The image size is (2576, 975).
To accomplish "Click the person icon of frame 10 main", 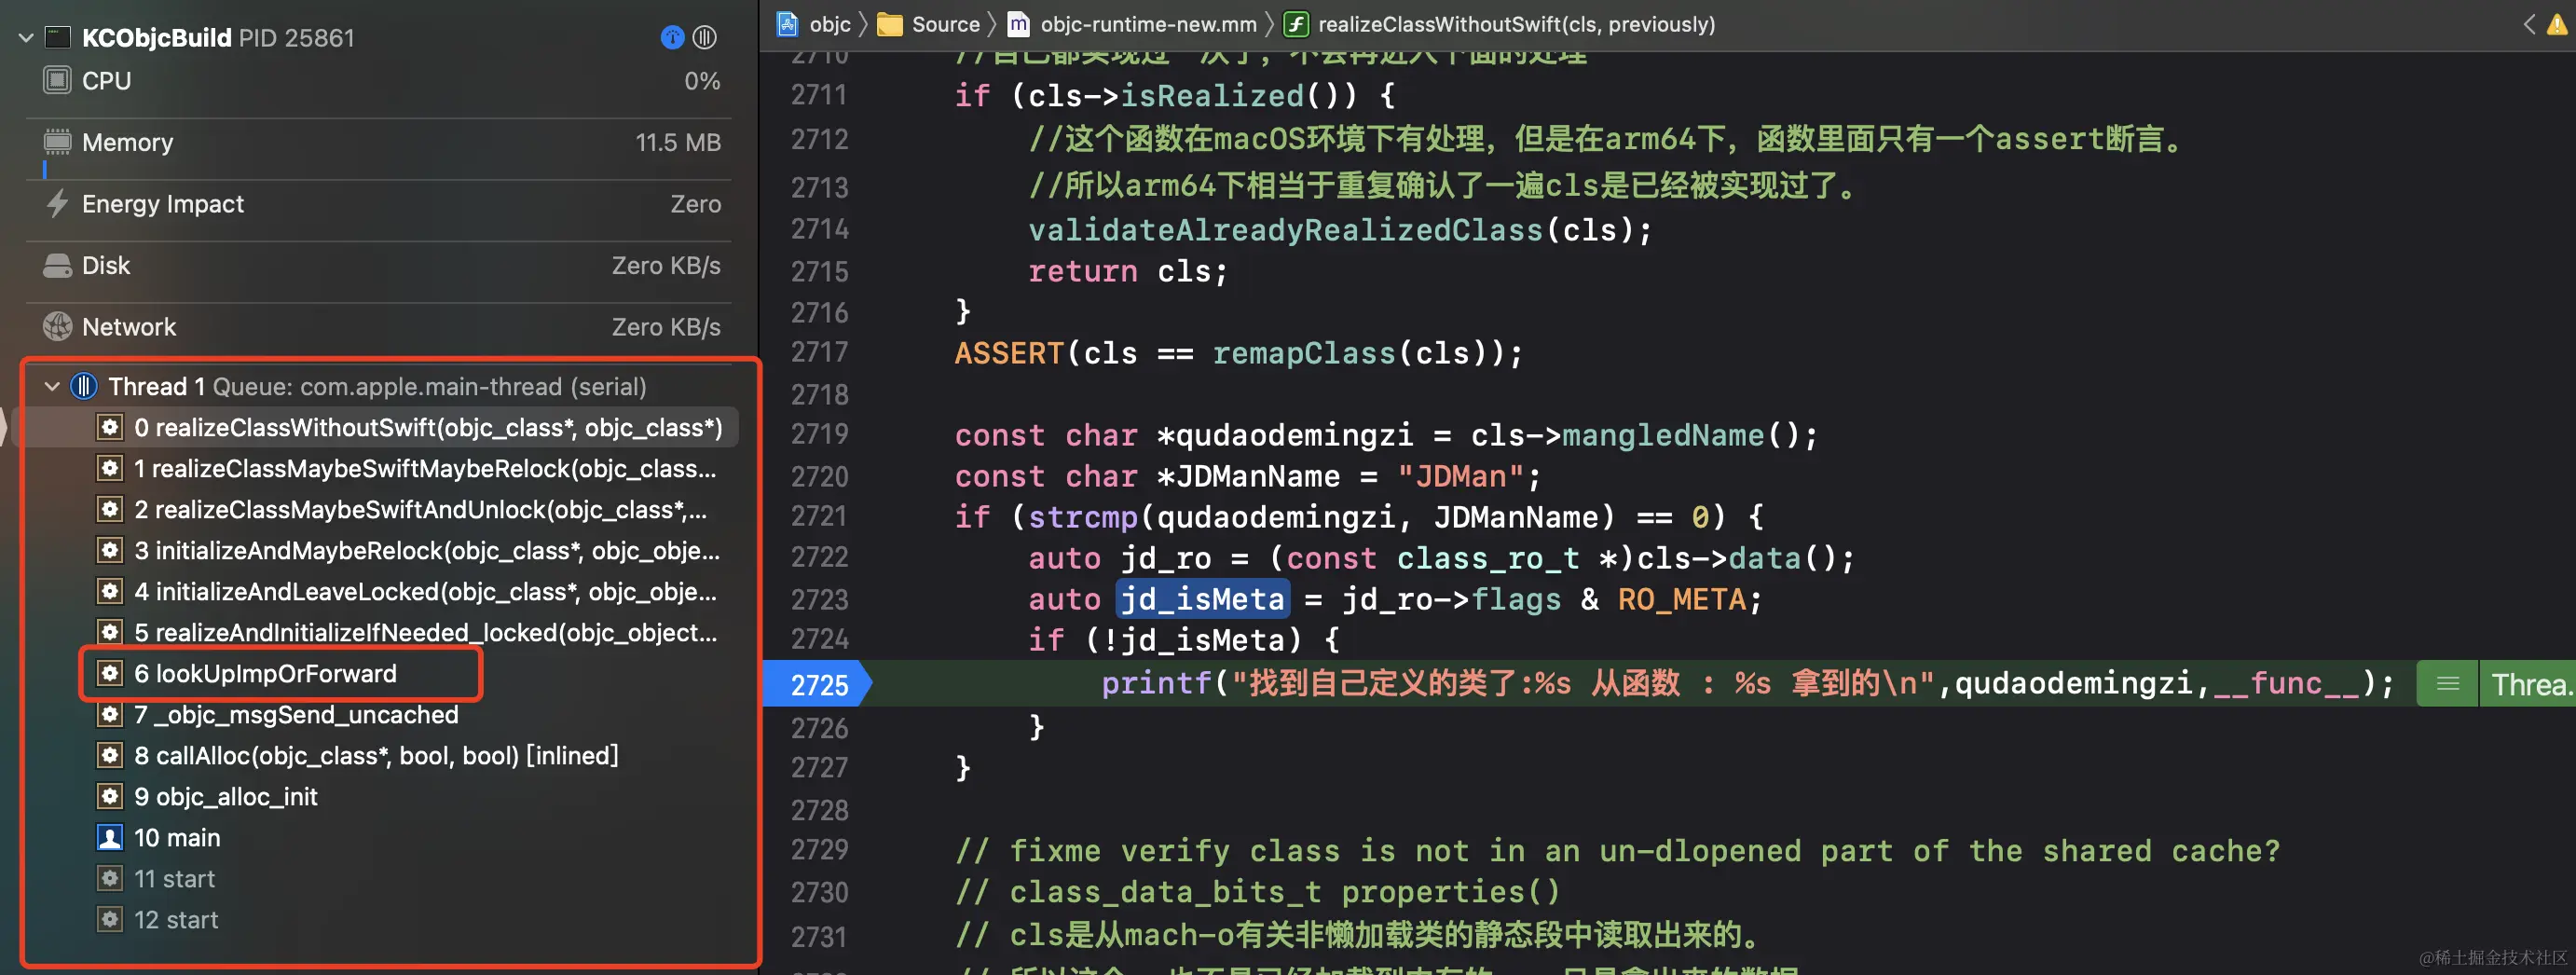I will [109, 837].
